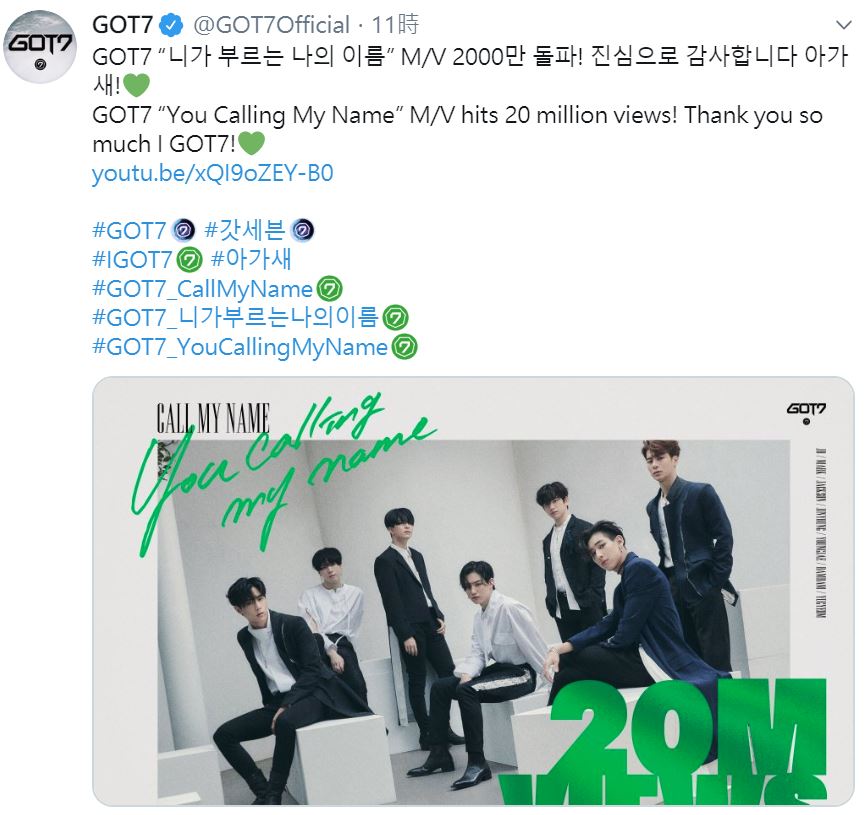The image size is (868, 815).
Task: Click the dark emoji icon after #GOT7
Action: tap(184, 230)
